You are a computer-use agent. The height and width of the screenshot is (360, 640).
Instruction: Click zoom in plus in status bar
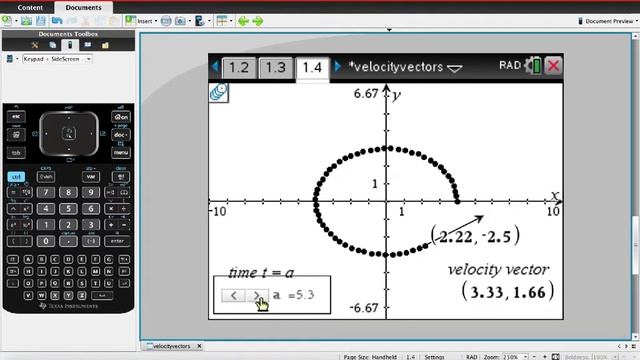pos(545,357)
